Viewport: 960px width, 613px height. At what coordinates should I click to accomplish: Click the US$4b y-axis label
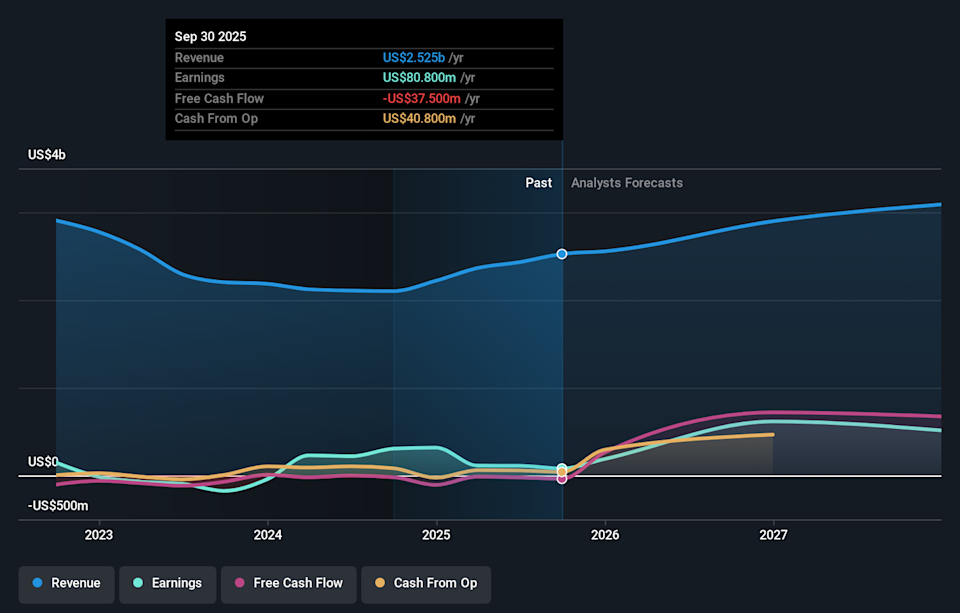click(47, 155)
